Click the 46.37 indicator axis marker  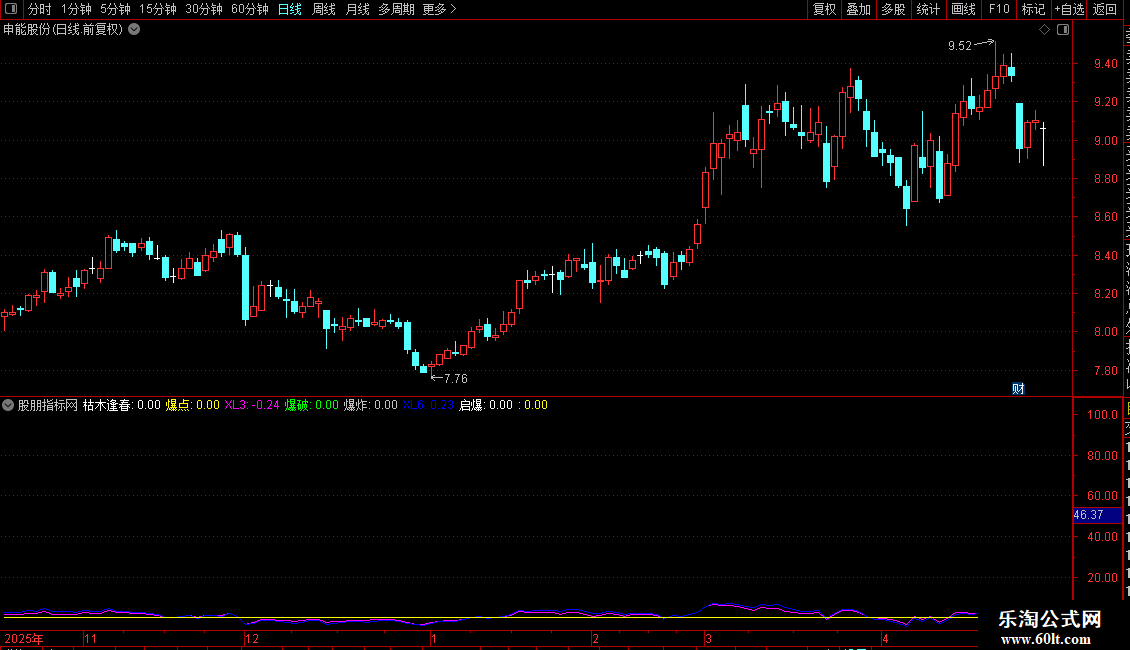click(1088, 515)
